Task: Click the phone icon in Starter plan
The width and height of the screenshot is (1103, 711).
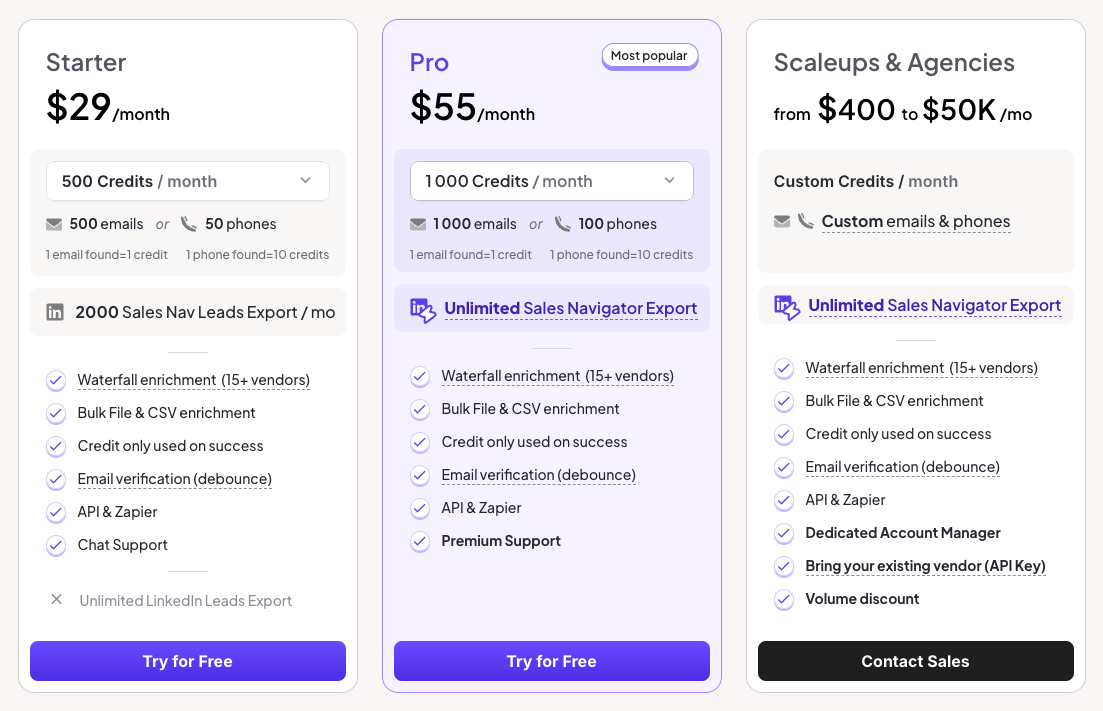Action: coord(188,224)
